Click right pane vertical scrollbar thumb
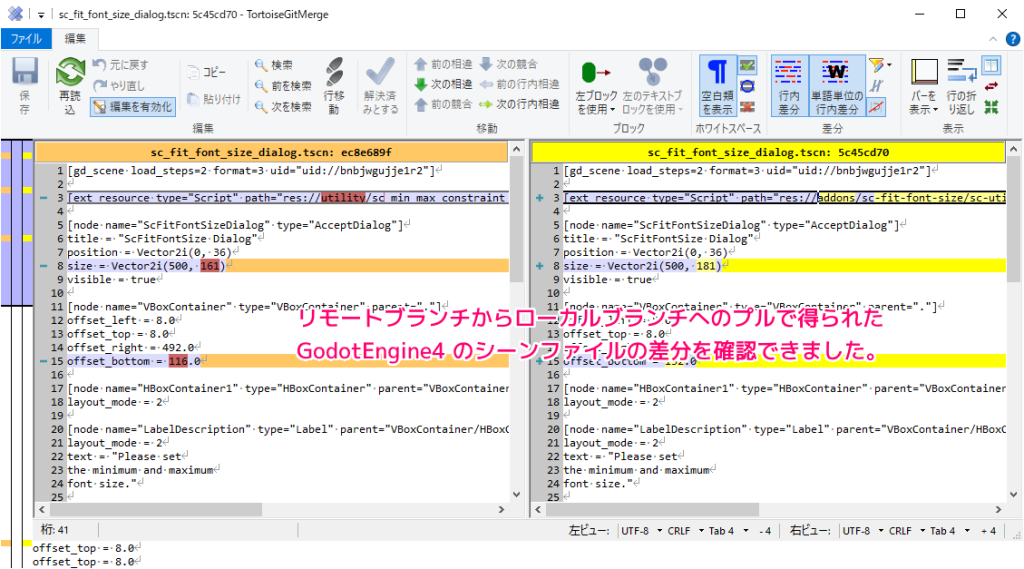1024x569 pixels. pyautogui.click(x=1014, y=219)
